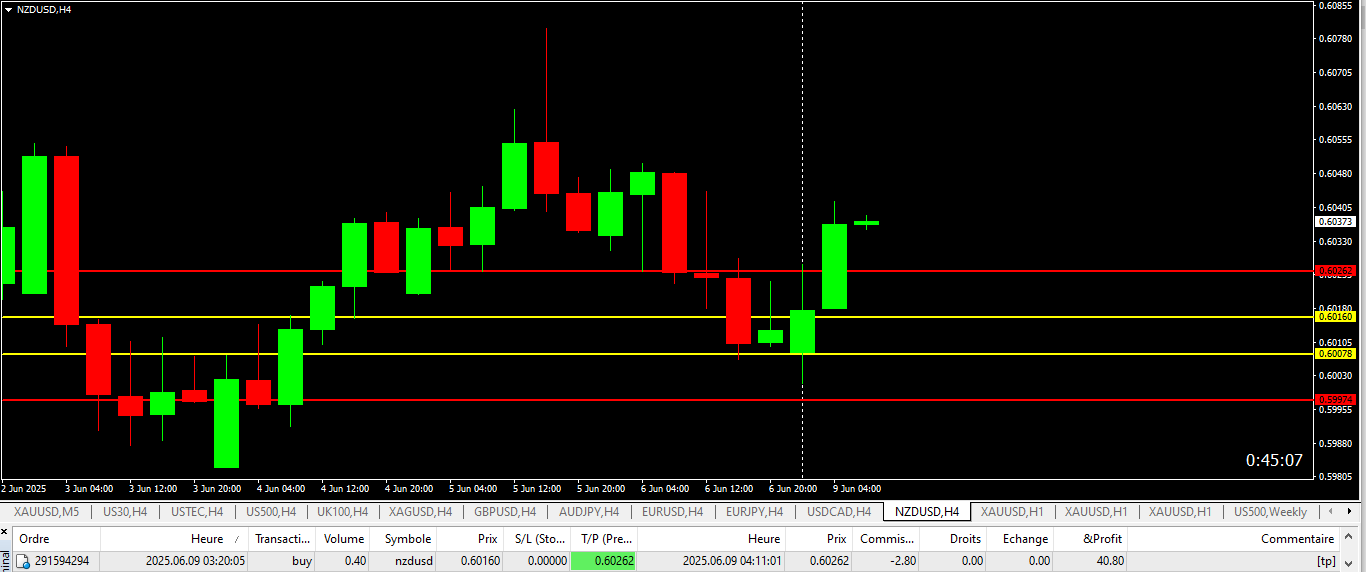Go to the EURUSD,H4 chart tab

point(672,512)
